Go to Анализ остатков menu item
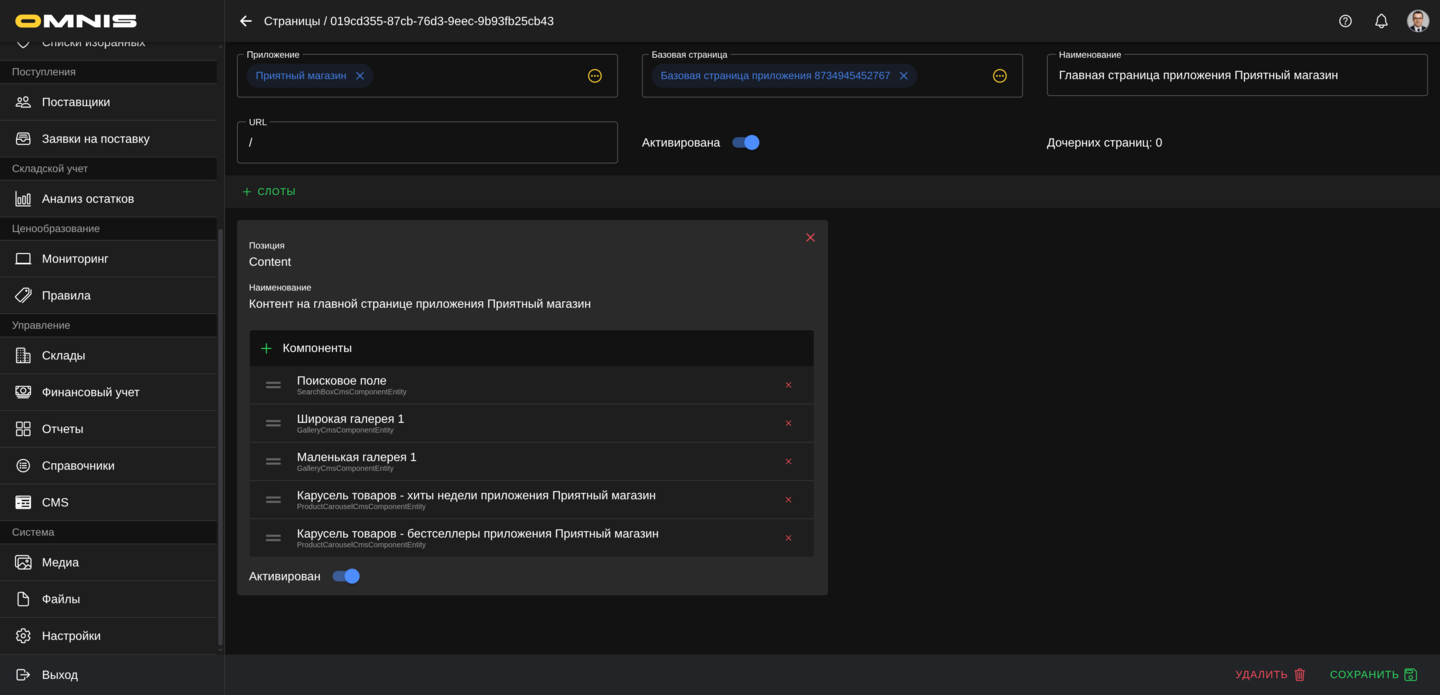 pos(88,199)
